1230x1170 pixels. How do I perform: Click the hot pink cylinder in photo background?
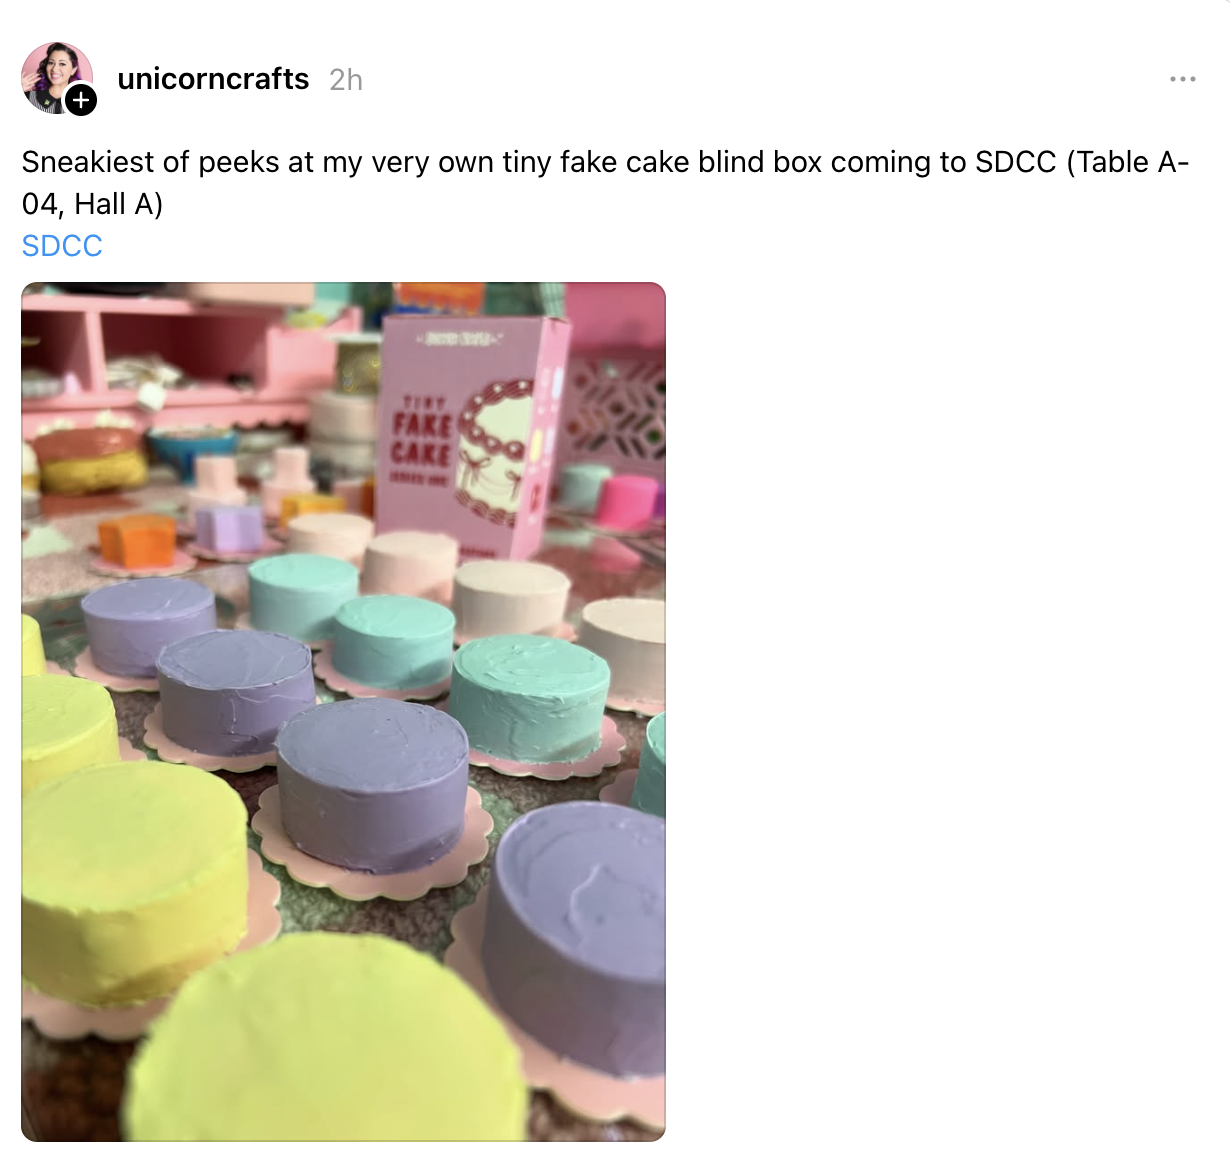coord(628,501)
